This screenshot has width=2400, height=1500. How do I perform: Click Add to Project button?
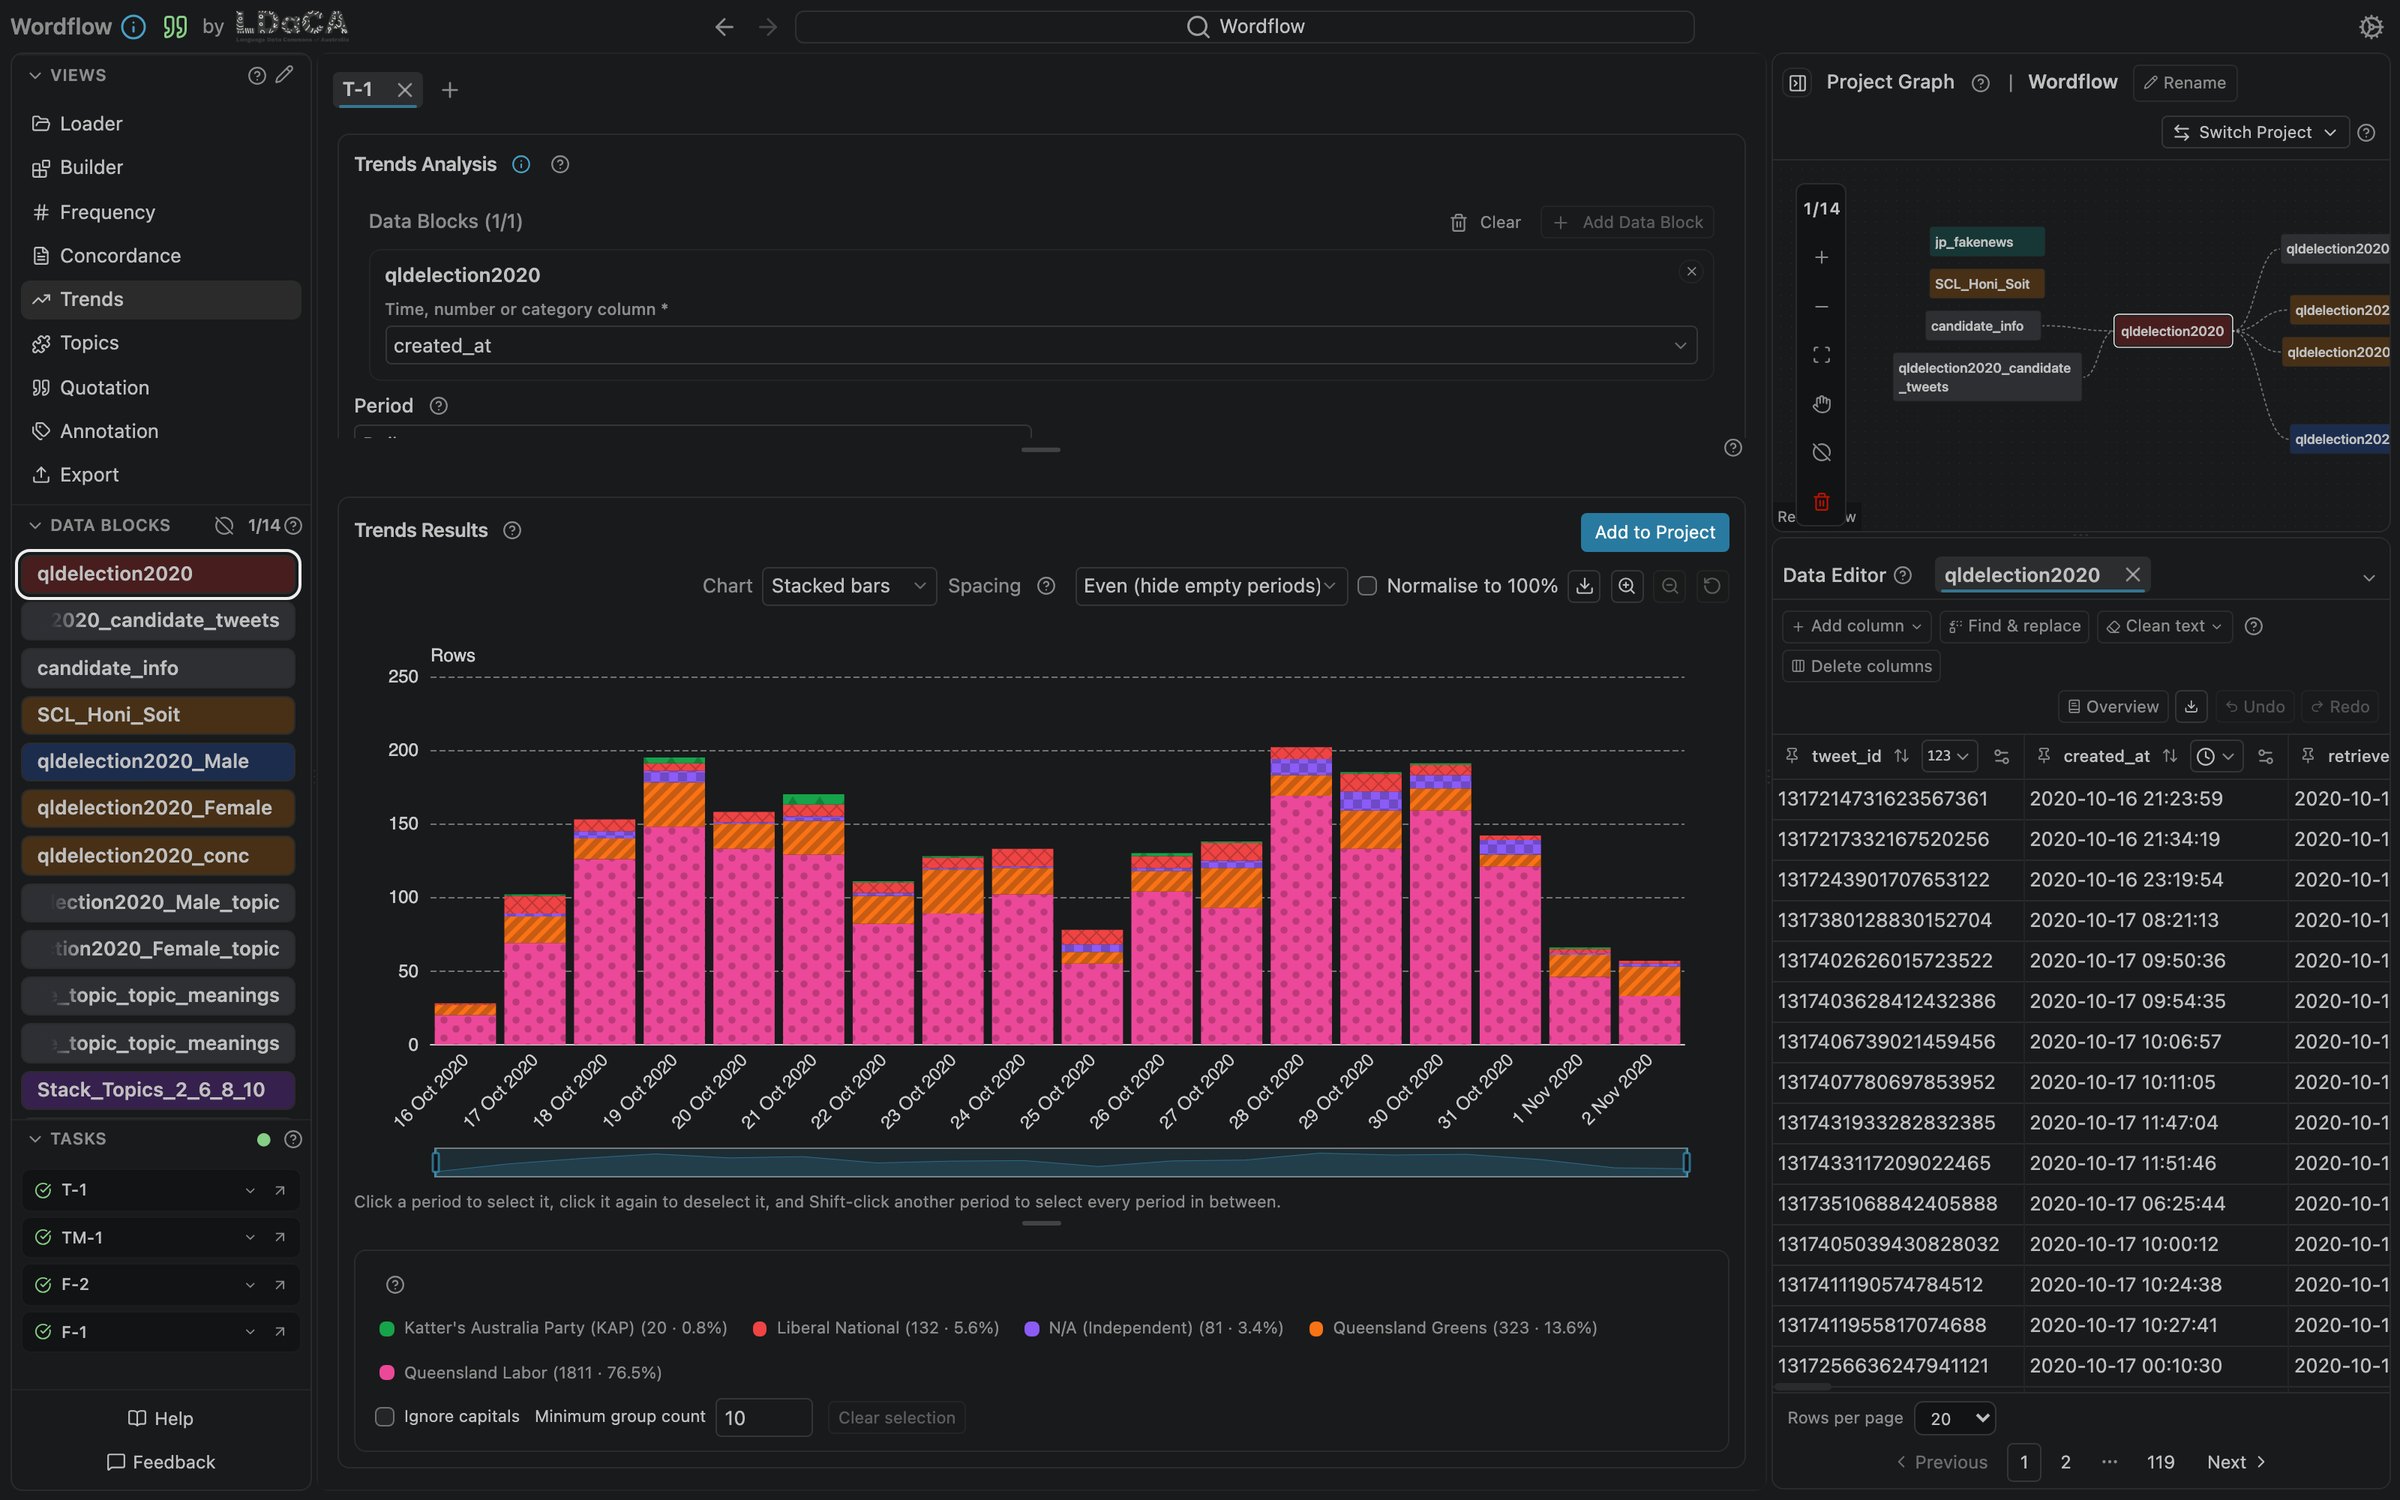pos(1654,532)
